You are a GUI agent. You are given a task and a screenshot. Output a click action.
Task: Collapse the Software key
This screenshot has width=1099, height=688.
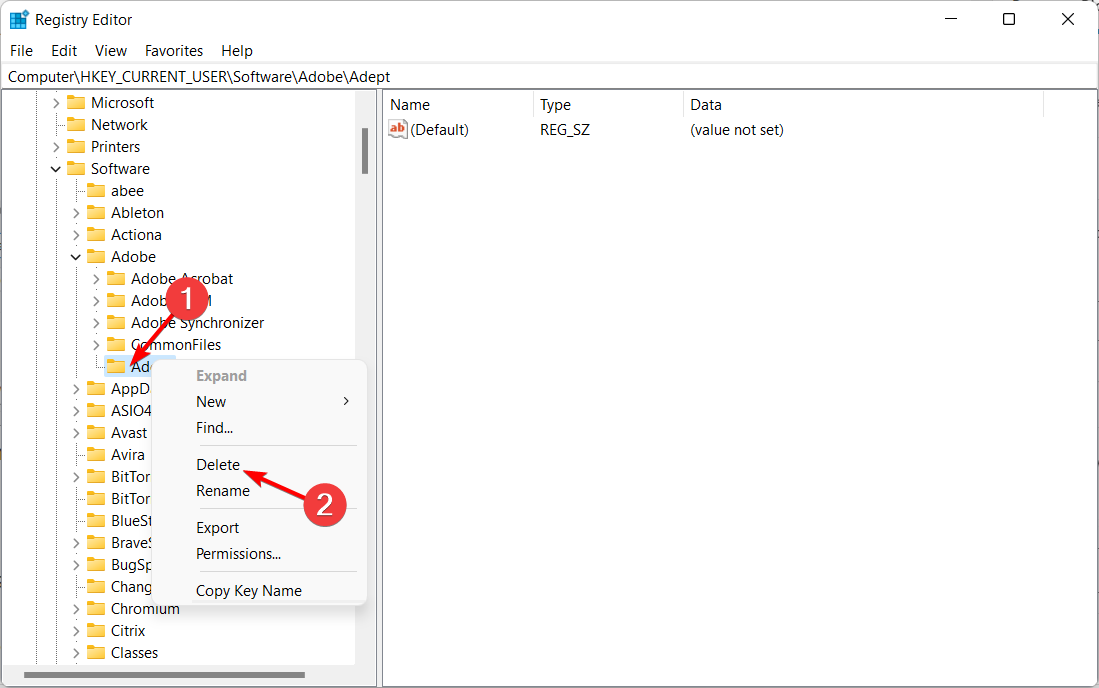[x=56, y=169]
